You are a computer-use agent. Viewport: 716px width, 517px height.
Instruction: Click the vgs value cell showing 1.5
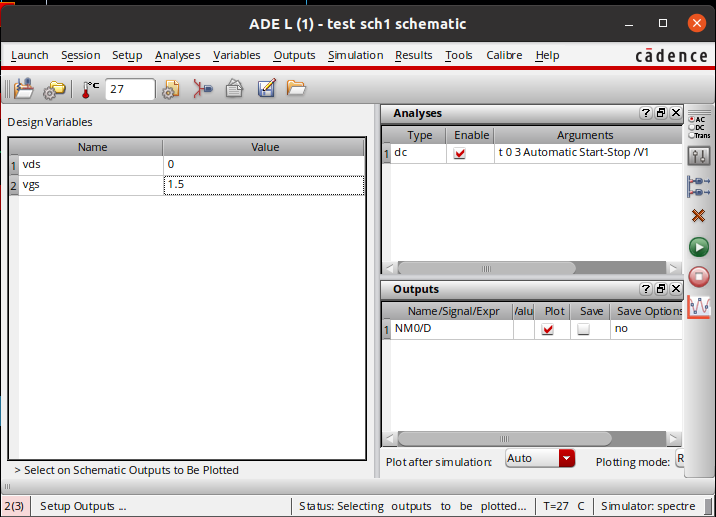pyautogui.click(x=264, y=185)
